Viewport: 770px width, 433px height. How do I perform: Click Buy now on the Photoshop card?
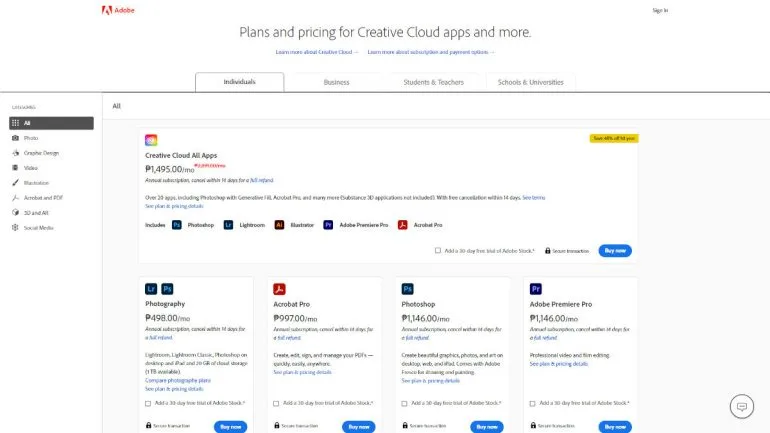(x=487, y=427)
